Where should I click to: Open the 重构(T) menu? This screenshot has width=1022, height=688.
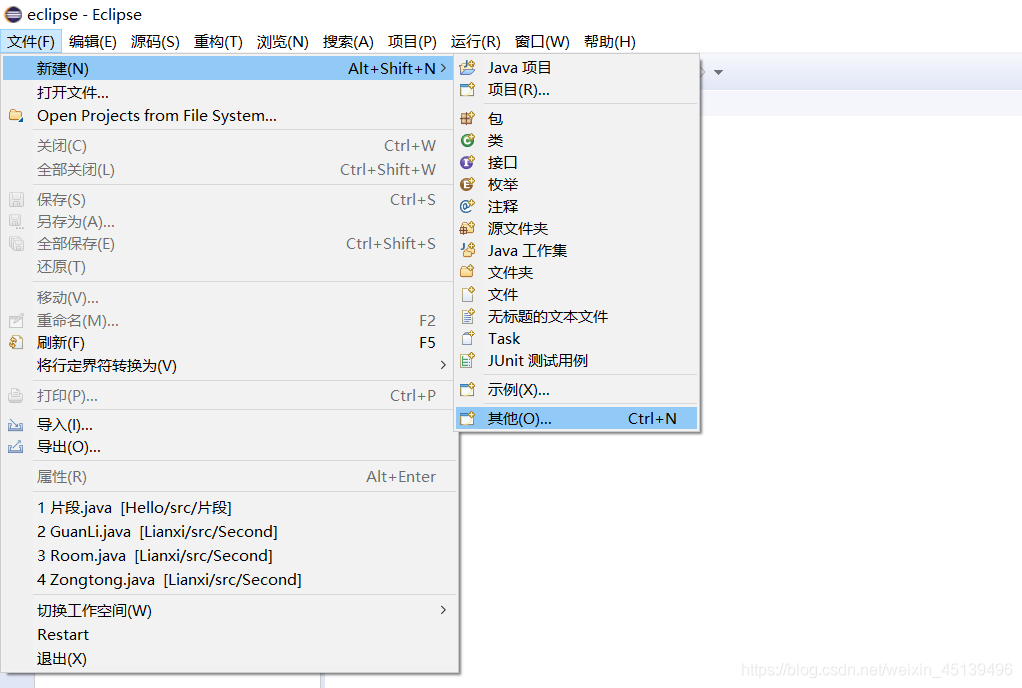pyautogui.click(x=218, y=42)
